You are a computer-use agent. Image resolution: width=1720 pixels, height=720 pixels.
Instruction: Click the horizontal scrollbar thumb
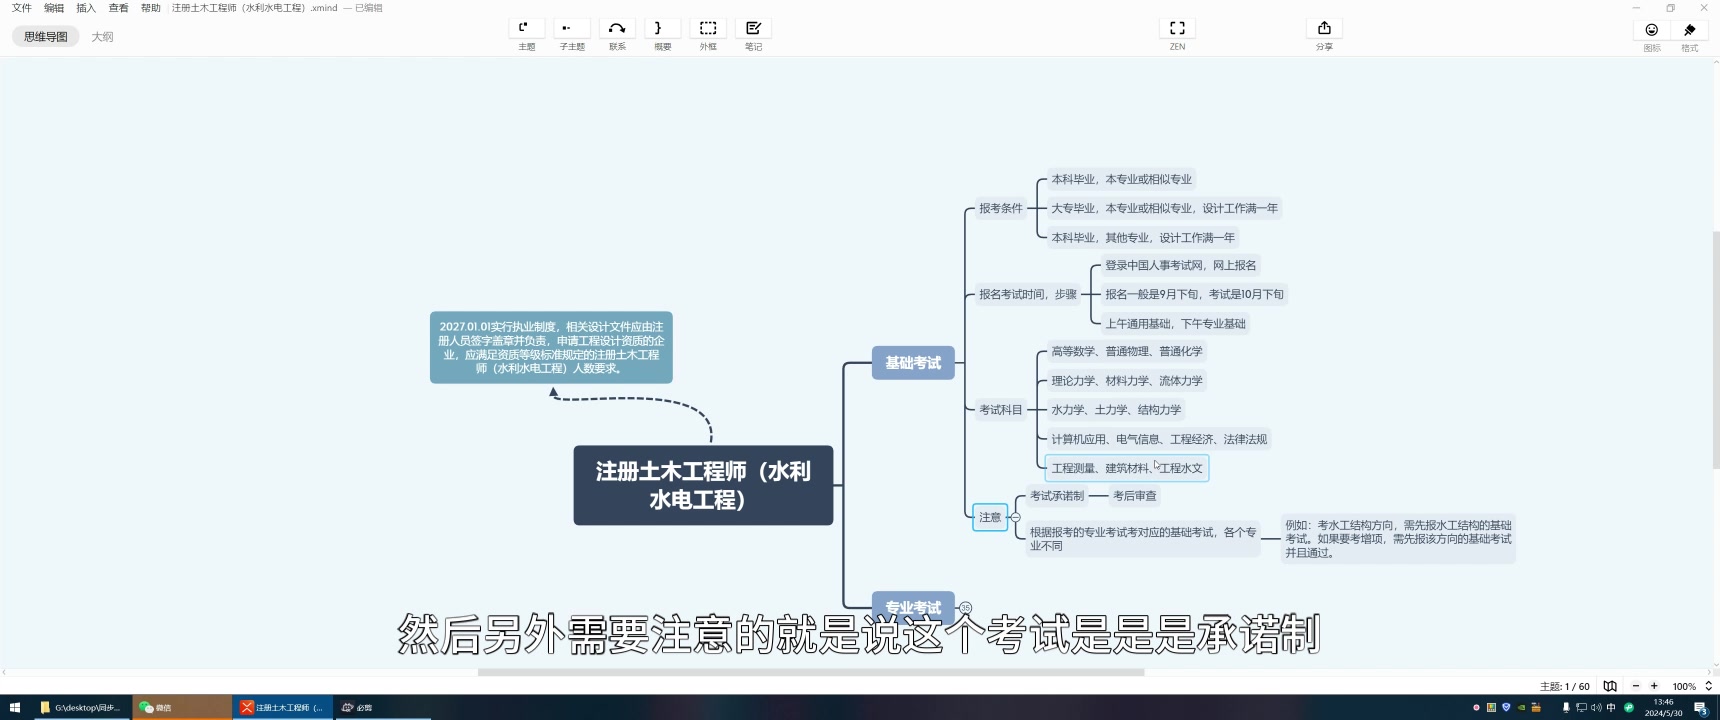811,672
